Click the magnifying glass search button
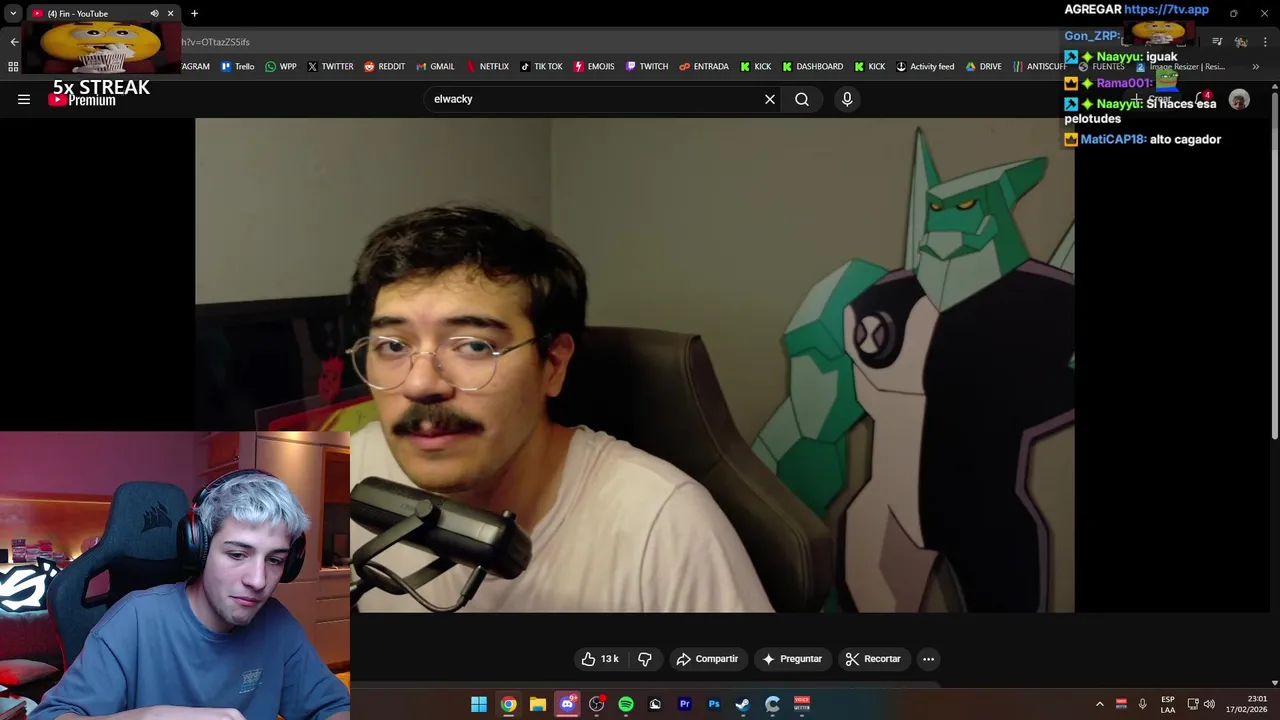This screenshot has width=1280, height=720. pyautogui.click(x=802, y=99)
